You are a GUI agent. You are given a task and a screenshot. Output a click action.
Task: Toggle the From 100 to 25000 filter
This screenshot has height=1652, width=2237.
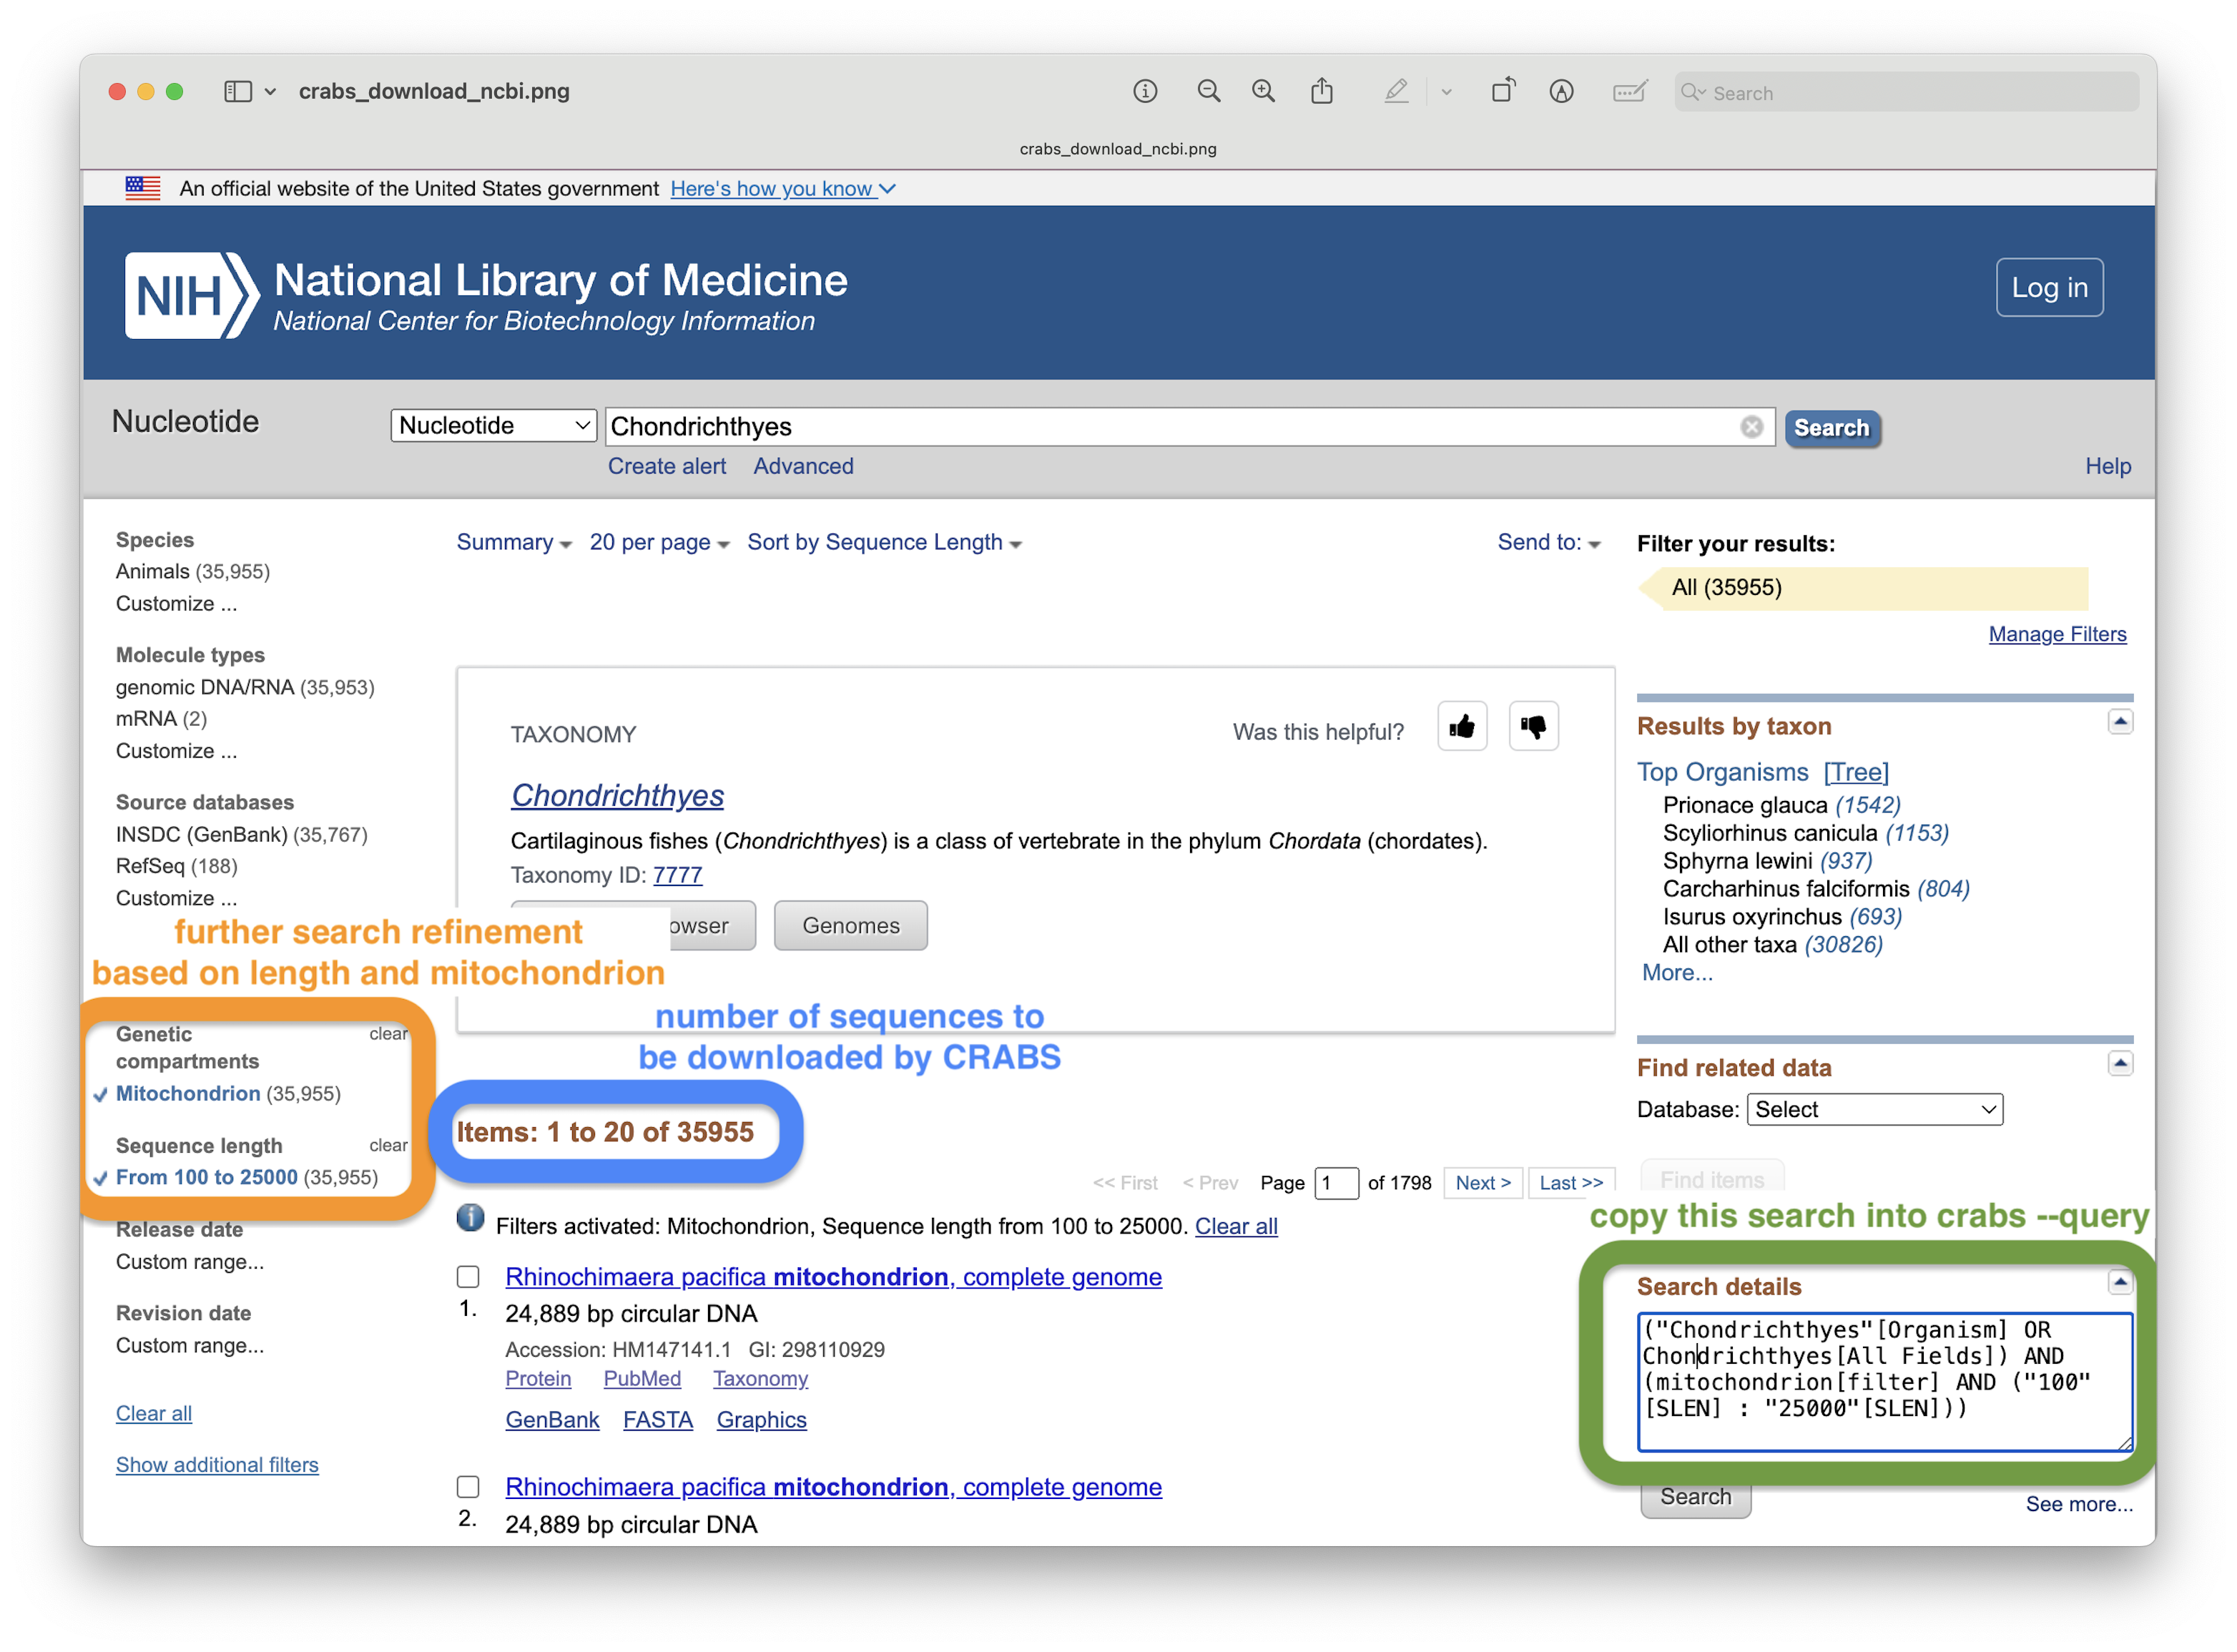[x=206, y=1178]
